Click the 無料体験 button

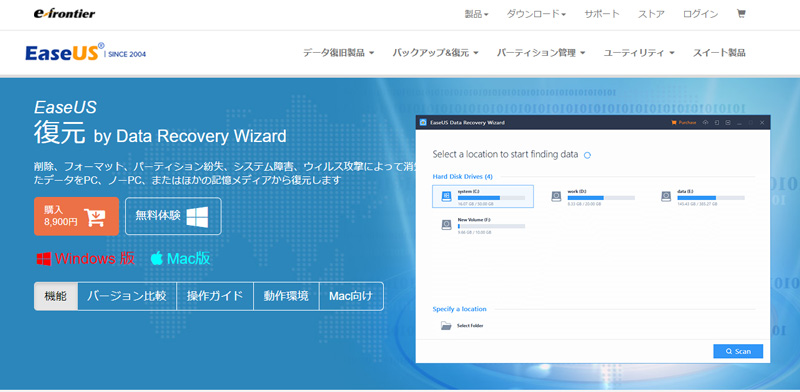pos(173,216)
